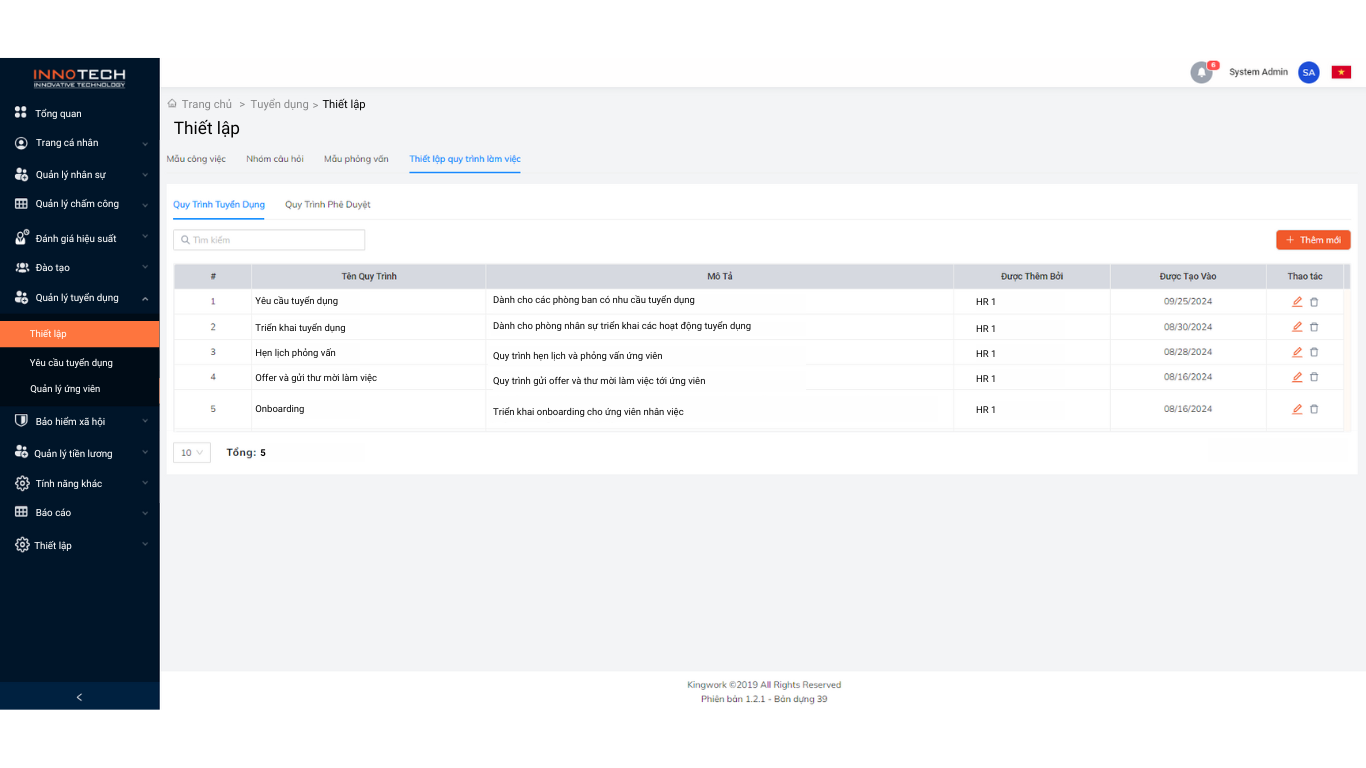Click the Quản lý chấm công grid icon
The height and width of the screenshot is (768, 1366).
(x=21, y=204)
